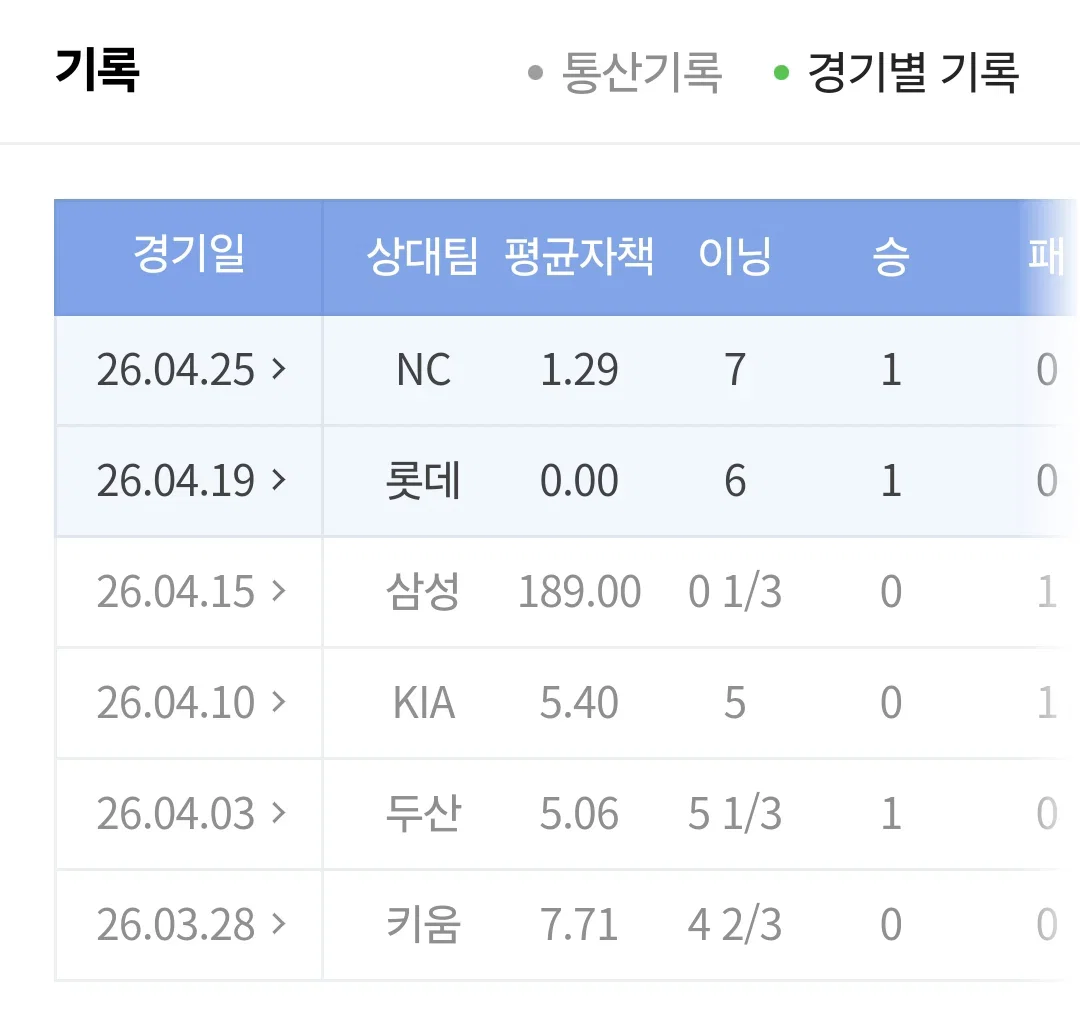Click the 승 column header
The height and width of the screenshot is (1029, 1080).
891,256
